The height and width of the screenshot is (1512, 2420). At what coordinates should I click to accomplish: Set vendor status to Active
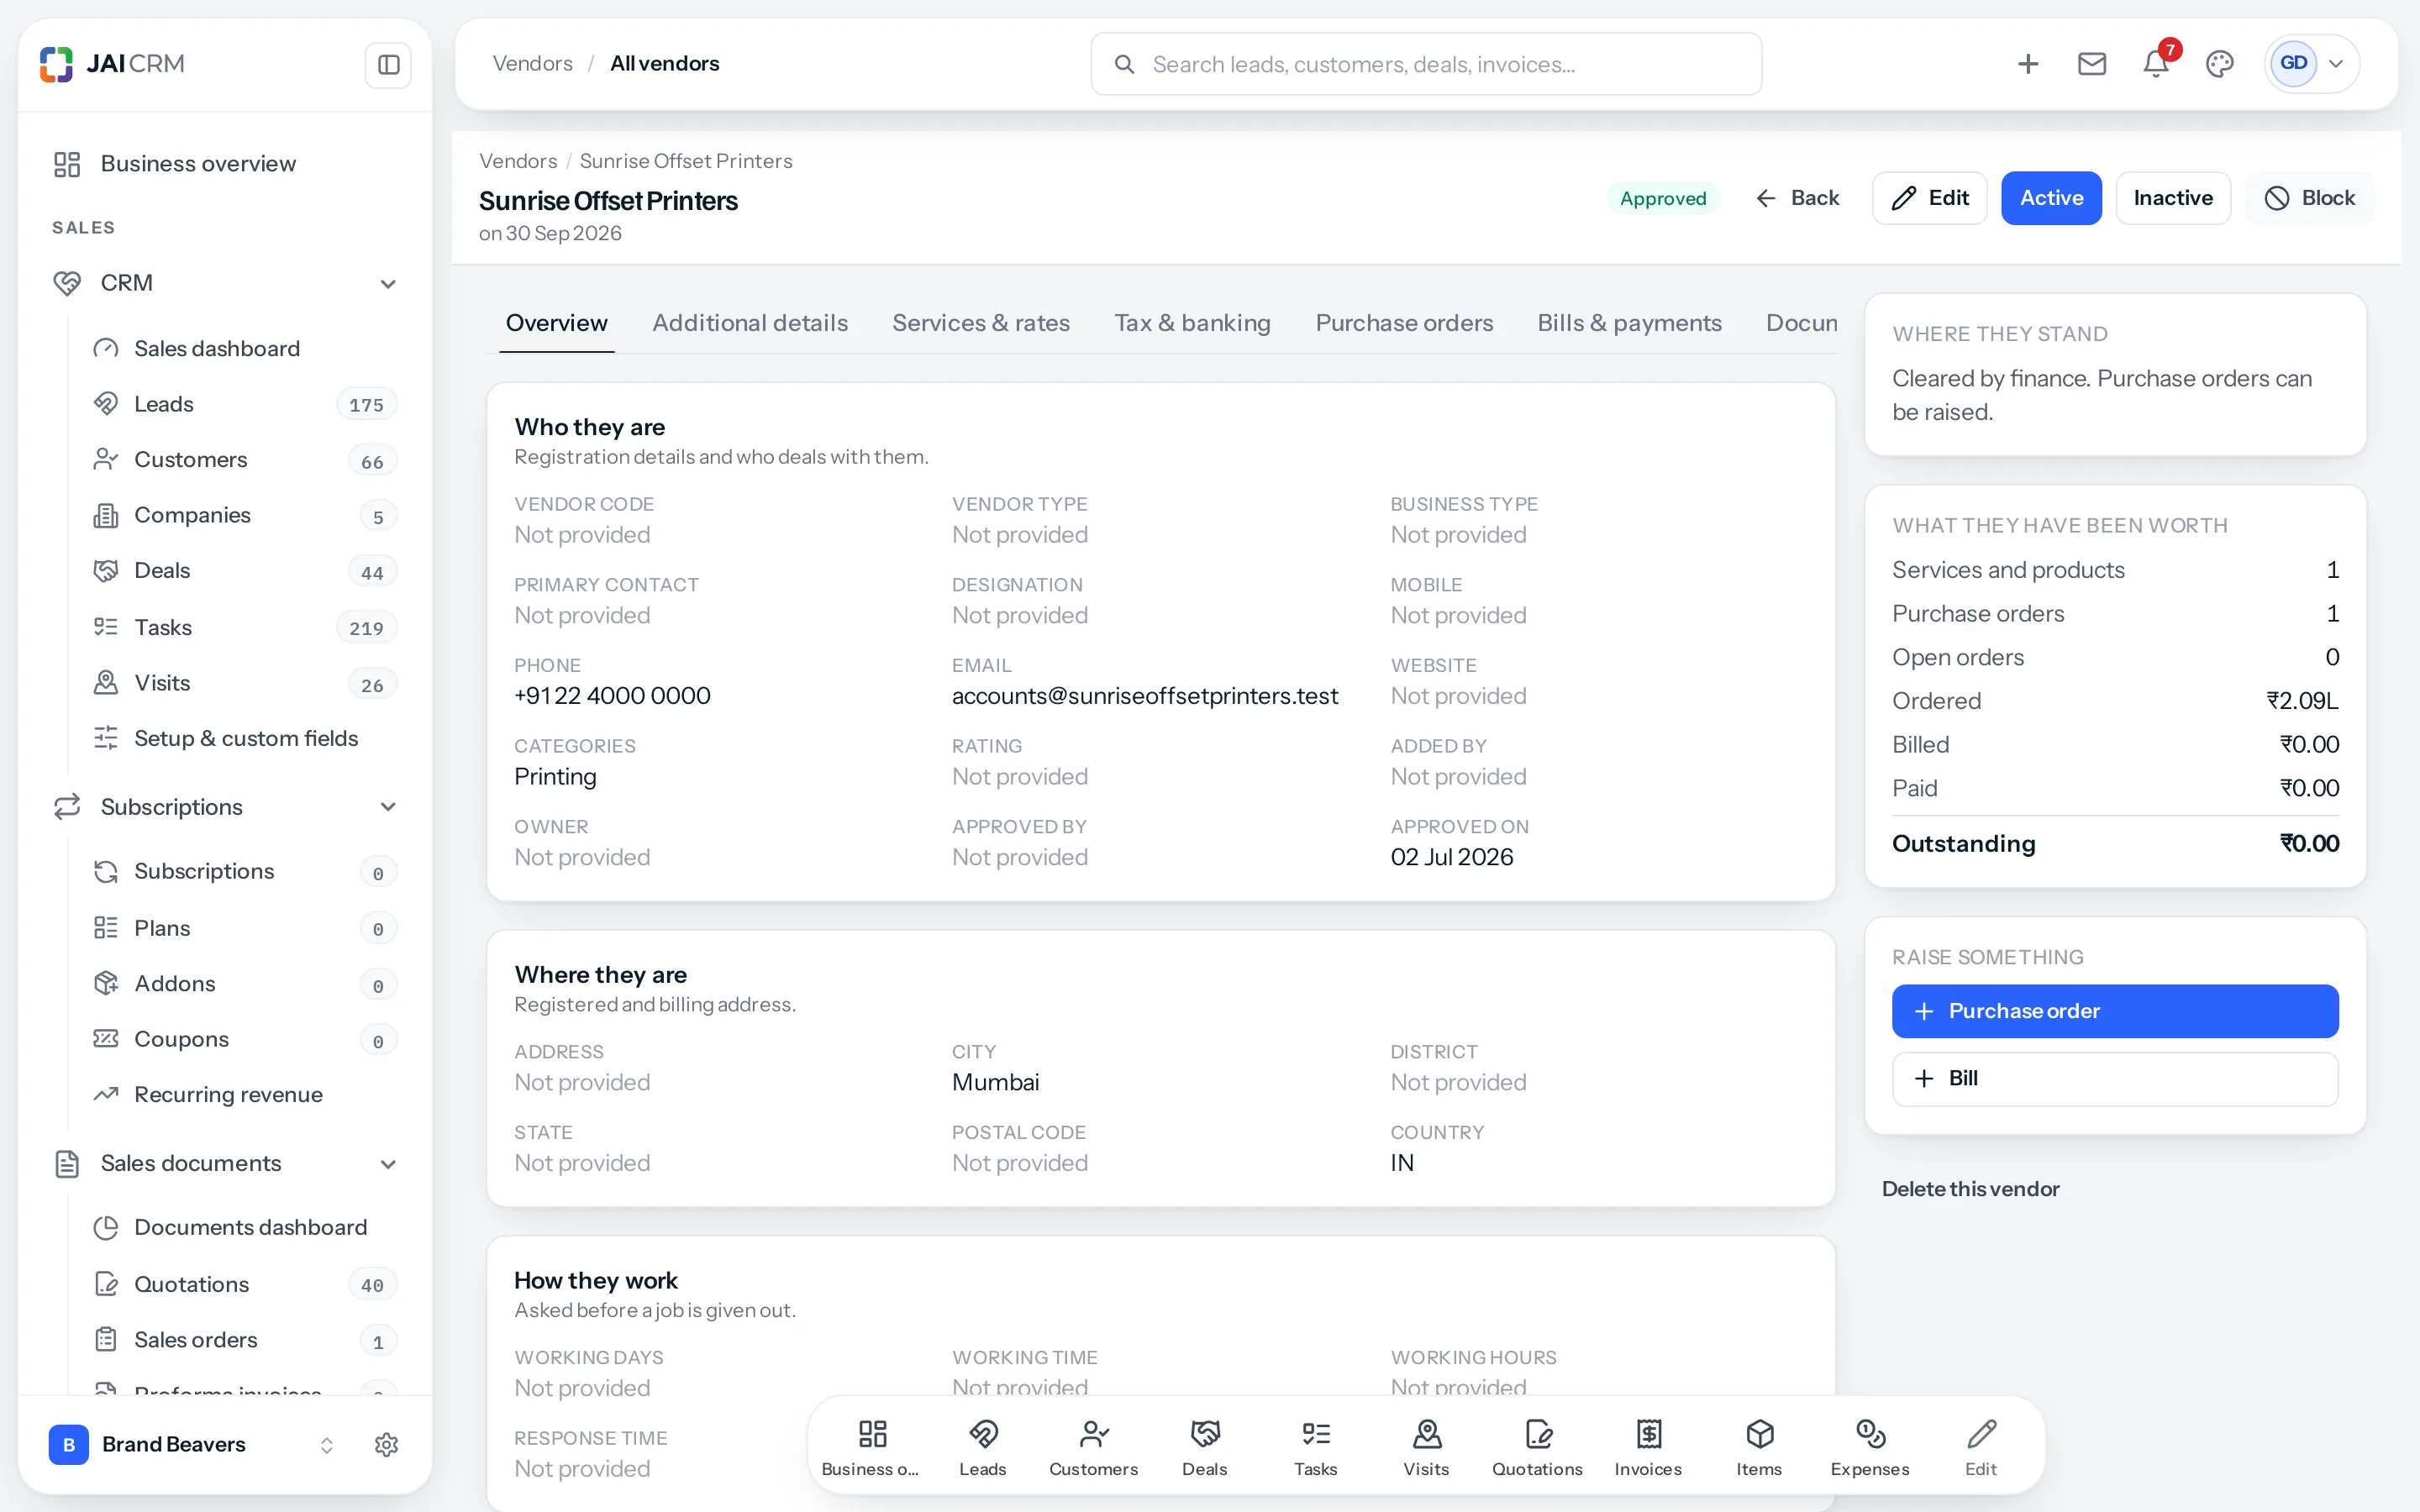pyautogui.click(x=2051, y=198)
